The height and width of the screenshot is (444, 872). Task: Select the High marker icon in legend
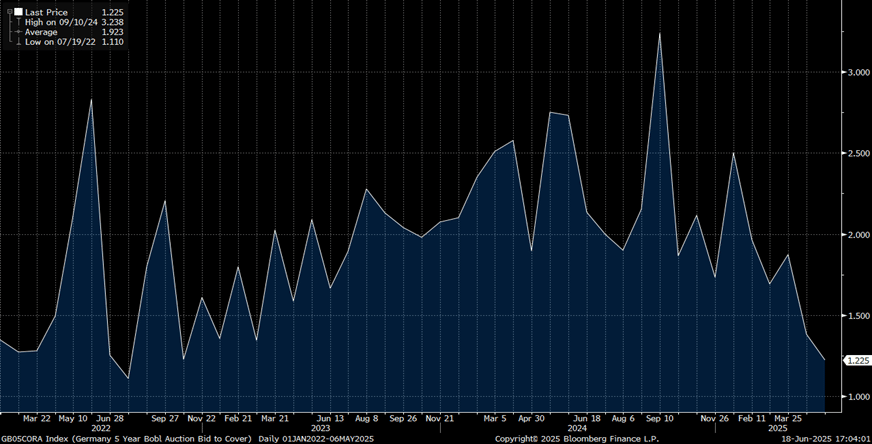16,21
